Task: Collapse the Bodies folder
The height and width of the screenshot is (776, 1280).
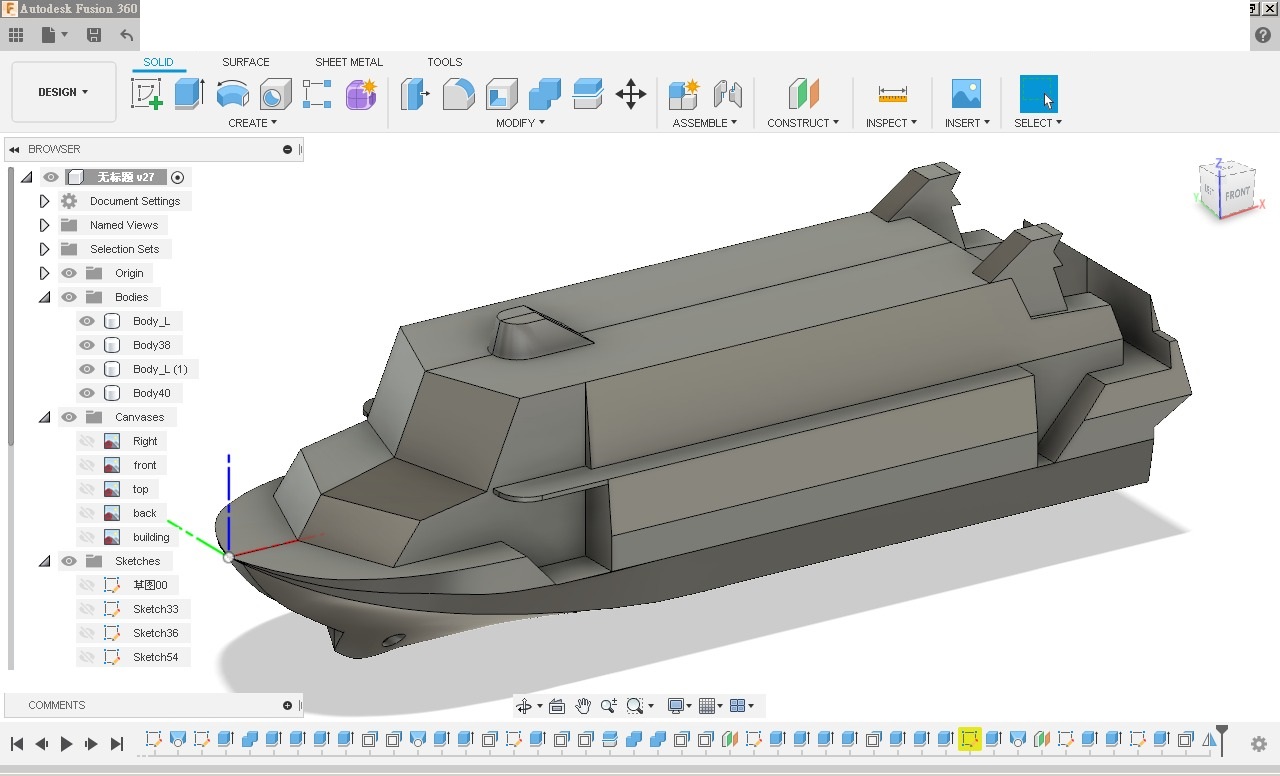Action: 44,297
